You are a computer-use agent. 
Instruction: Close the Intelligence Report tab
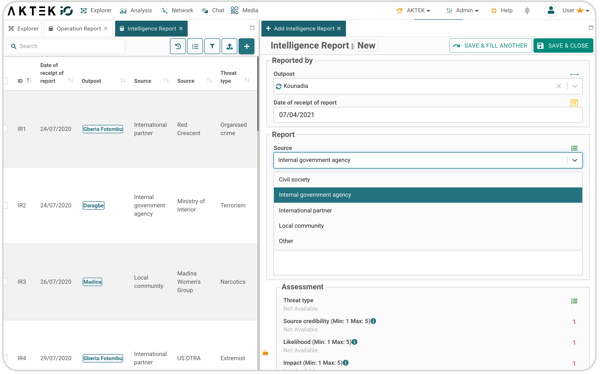click(x=181, y=29)
